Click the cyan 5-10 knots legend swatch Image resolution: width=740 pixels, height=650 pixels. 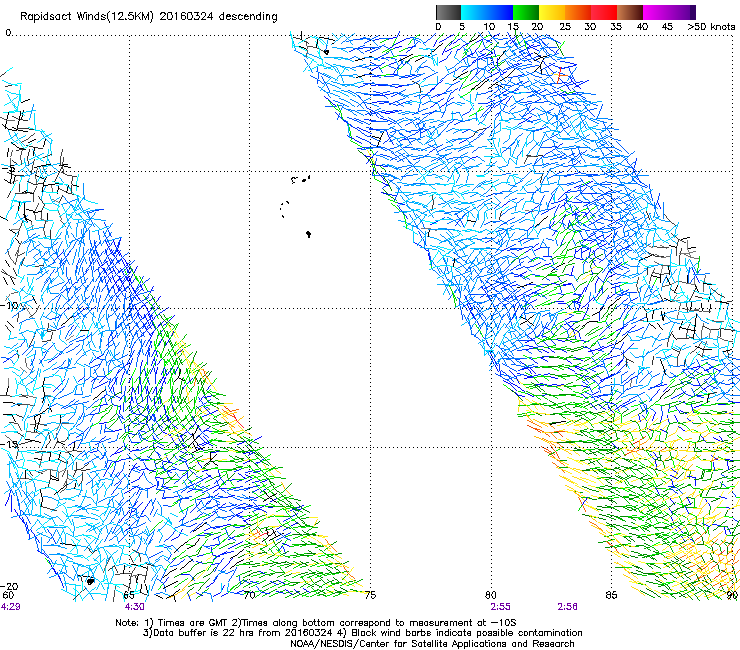tap(474, 12)
